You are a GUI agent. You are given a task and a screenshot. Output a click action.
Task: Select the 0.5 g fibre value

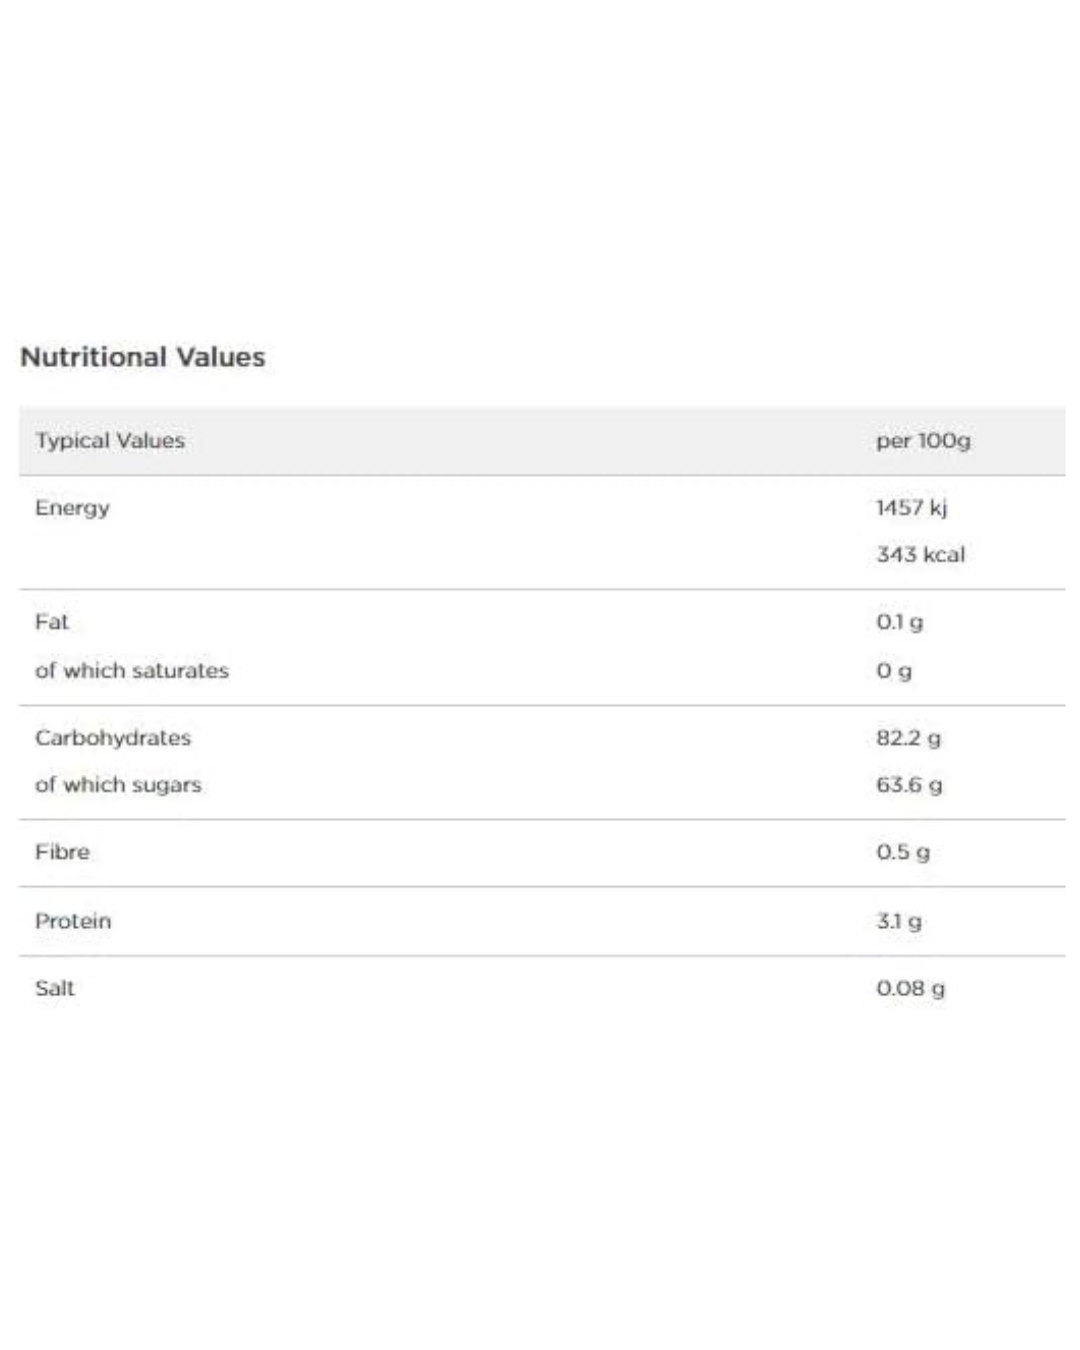point(903,852)
